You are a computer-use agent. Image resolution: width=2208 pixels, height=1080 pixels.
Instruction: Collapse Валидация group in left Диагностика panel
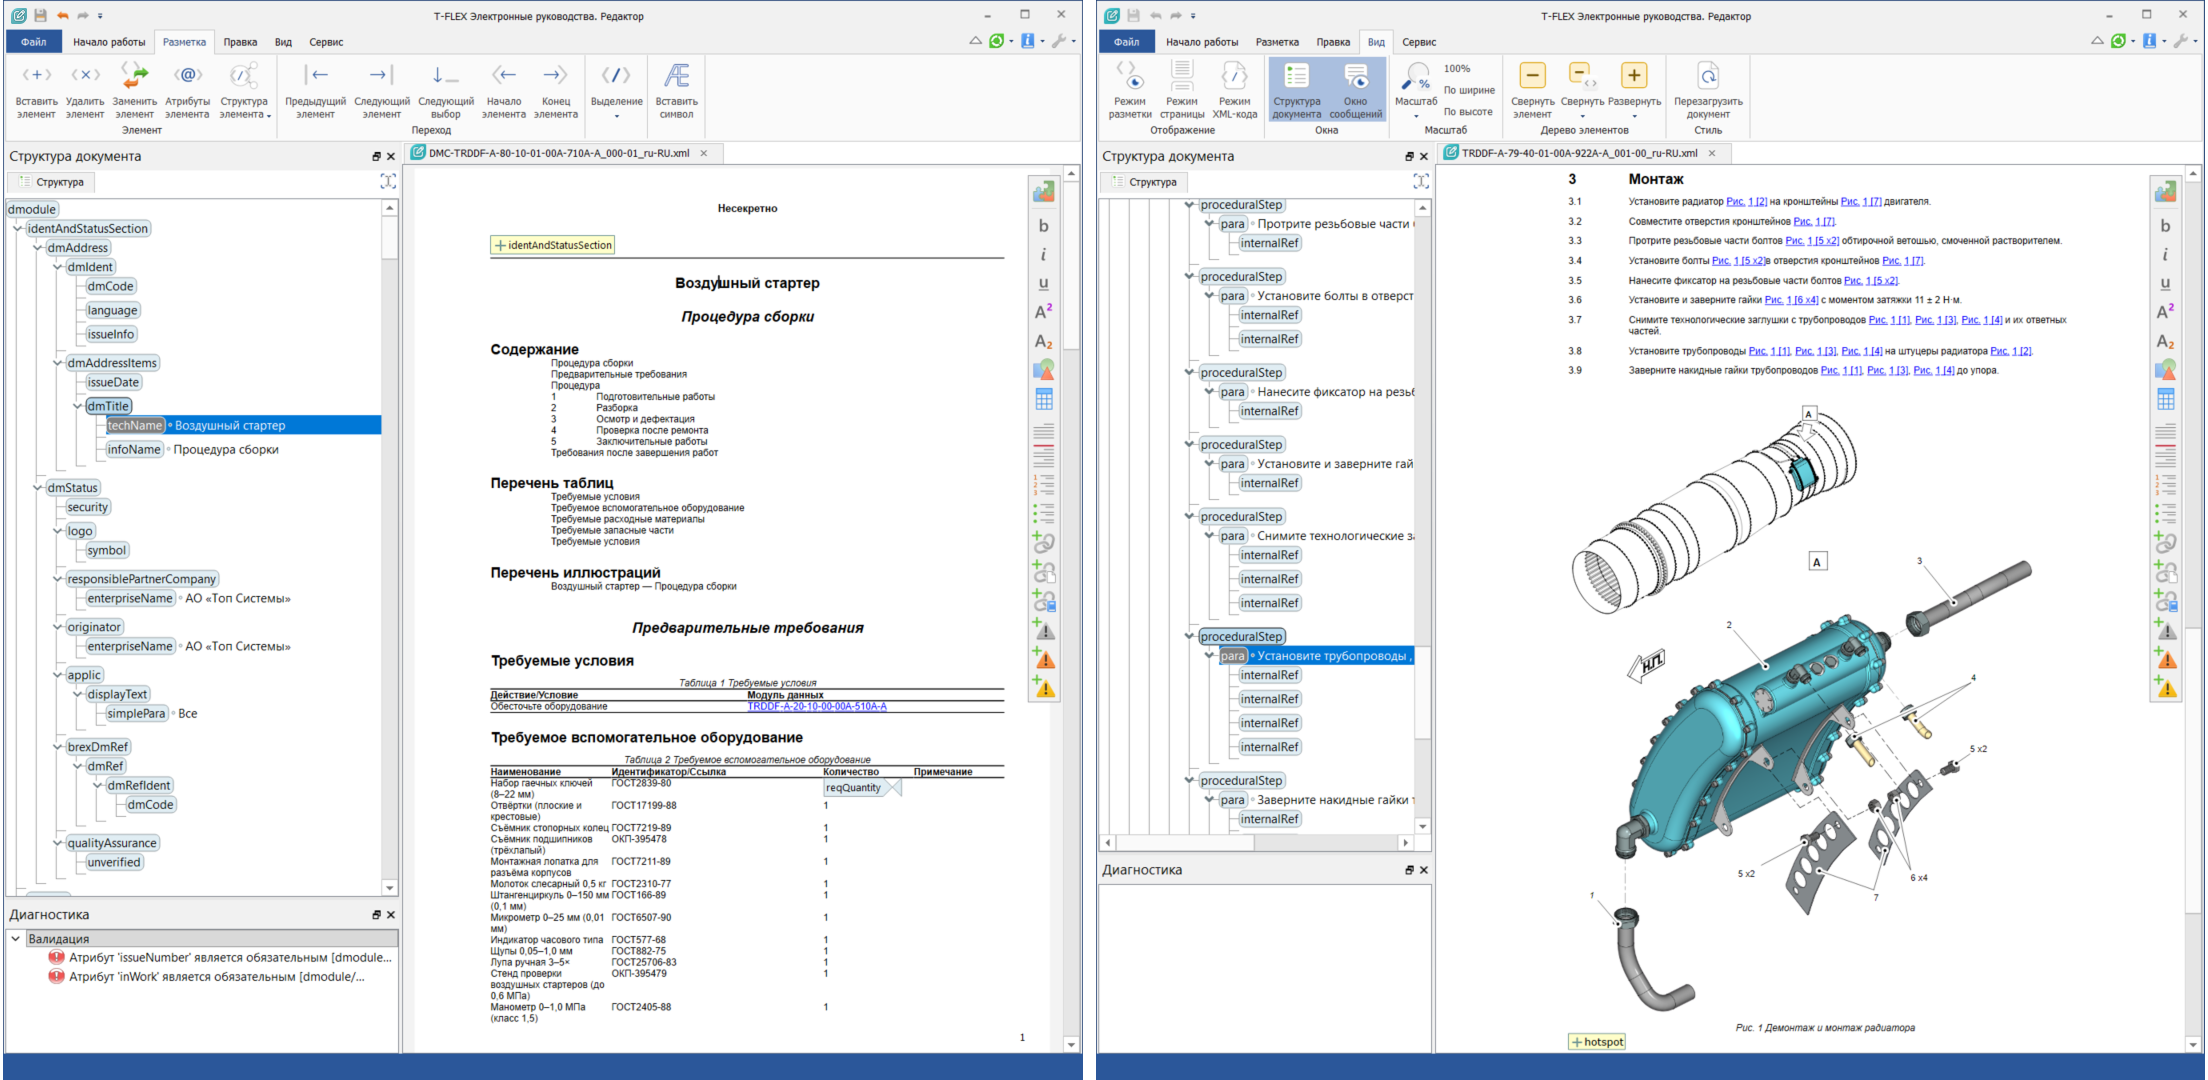coord(16,939)
